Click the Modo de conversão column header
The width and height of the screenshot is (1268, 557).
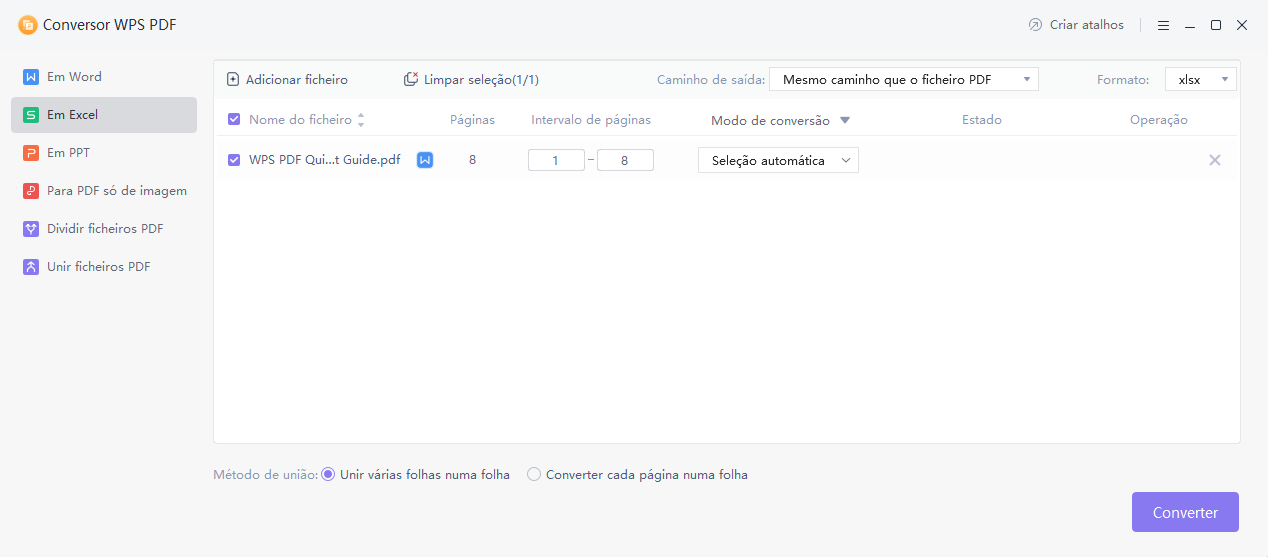pyautogui.click(x=770, y=120)
